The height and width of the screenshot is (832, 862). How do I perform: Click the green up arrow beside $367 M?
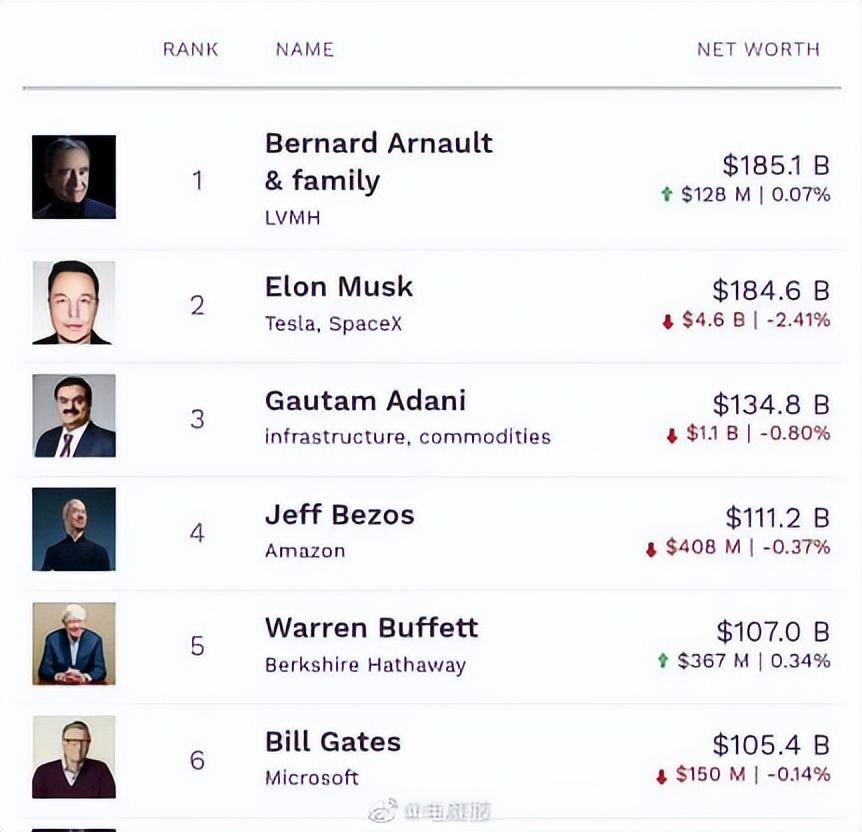click(663, 661)
